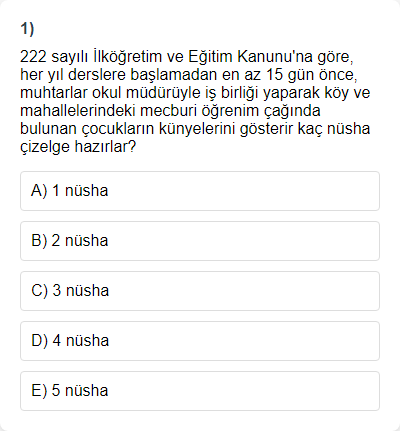Screen dimensions: 400x431
Task: Click the letter C) in third option
Action: click(39, 291)
